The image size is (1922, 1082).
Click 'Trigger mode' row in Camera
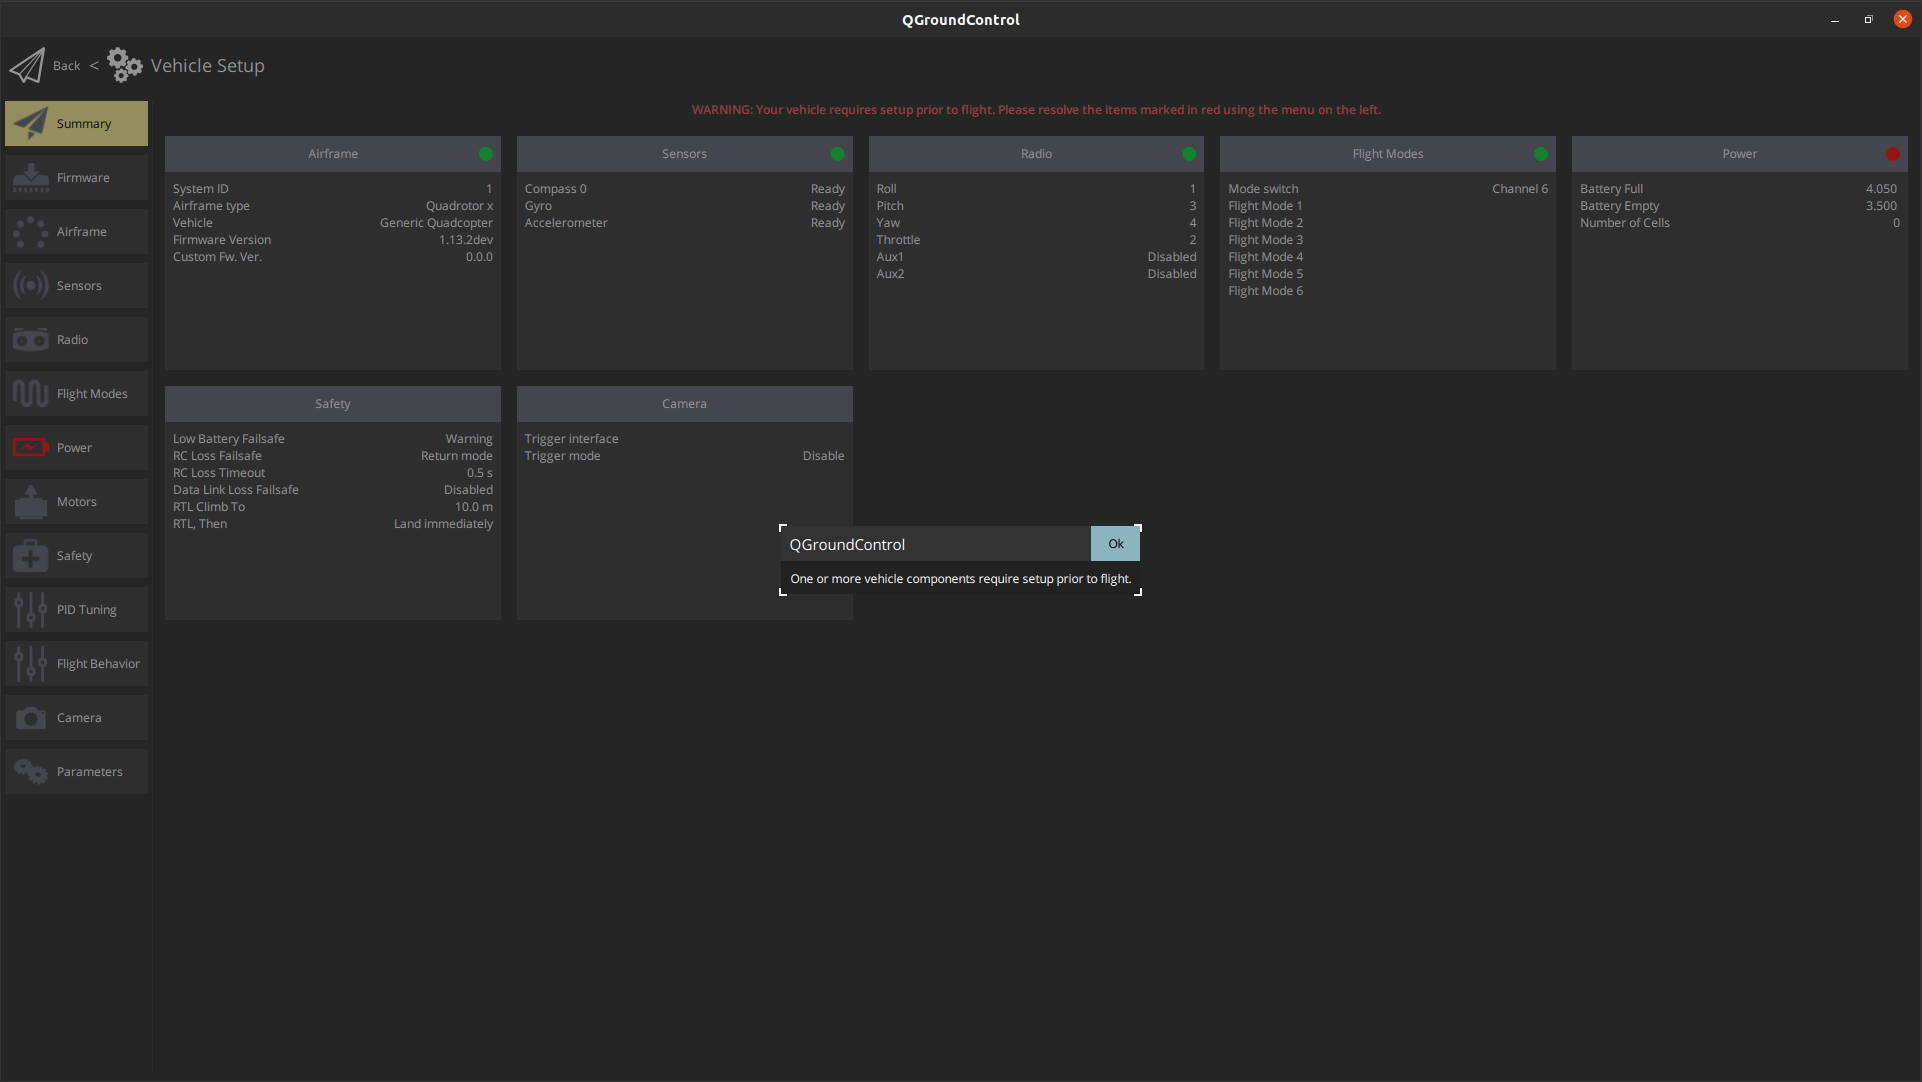(685, 456)
